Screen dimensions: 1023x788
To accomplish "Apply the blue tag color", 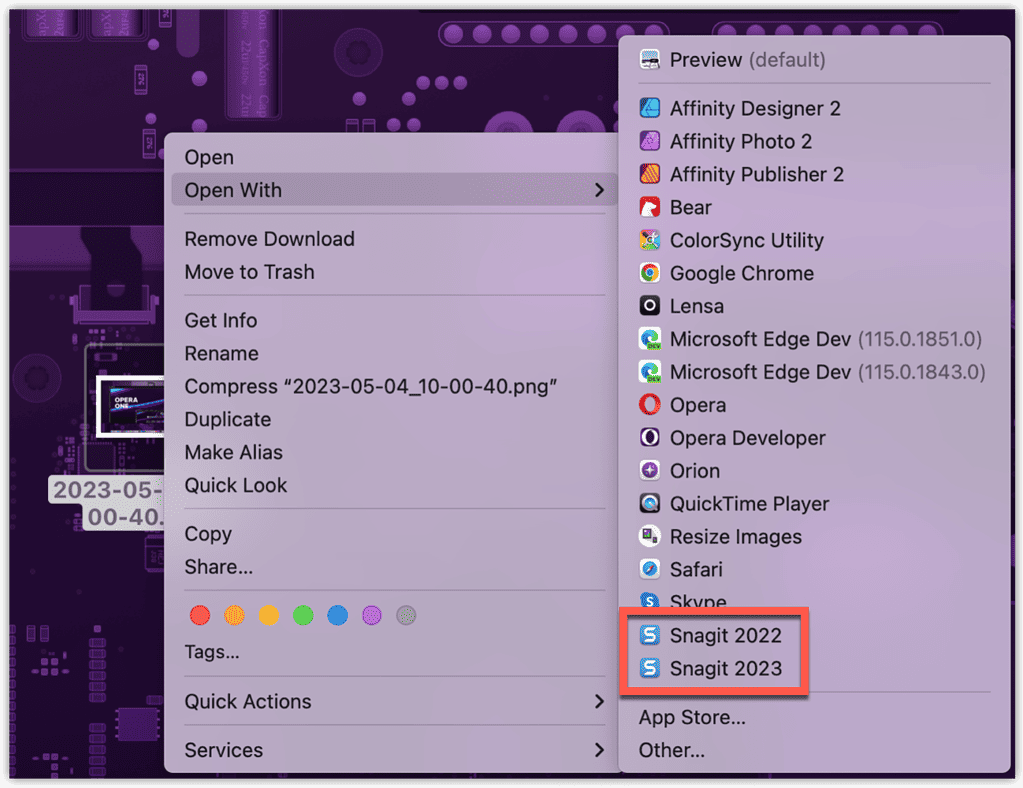I will point(337,614).
